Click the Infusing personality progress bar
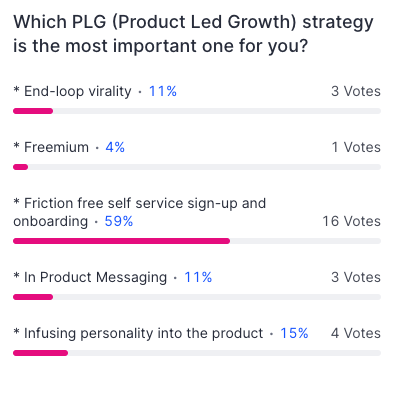The image size is (395, 400). tap(197, 353)
